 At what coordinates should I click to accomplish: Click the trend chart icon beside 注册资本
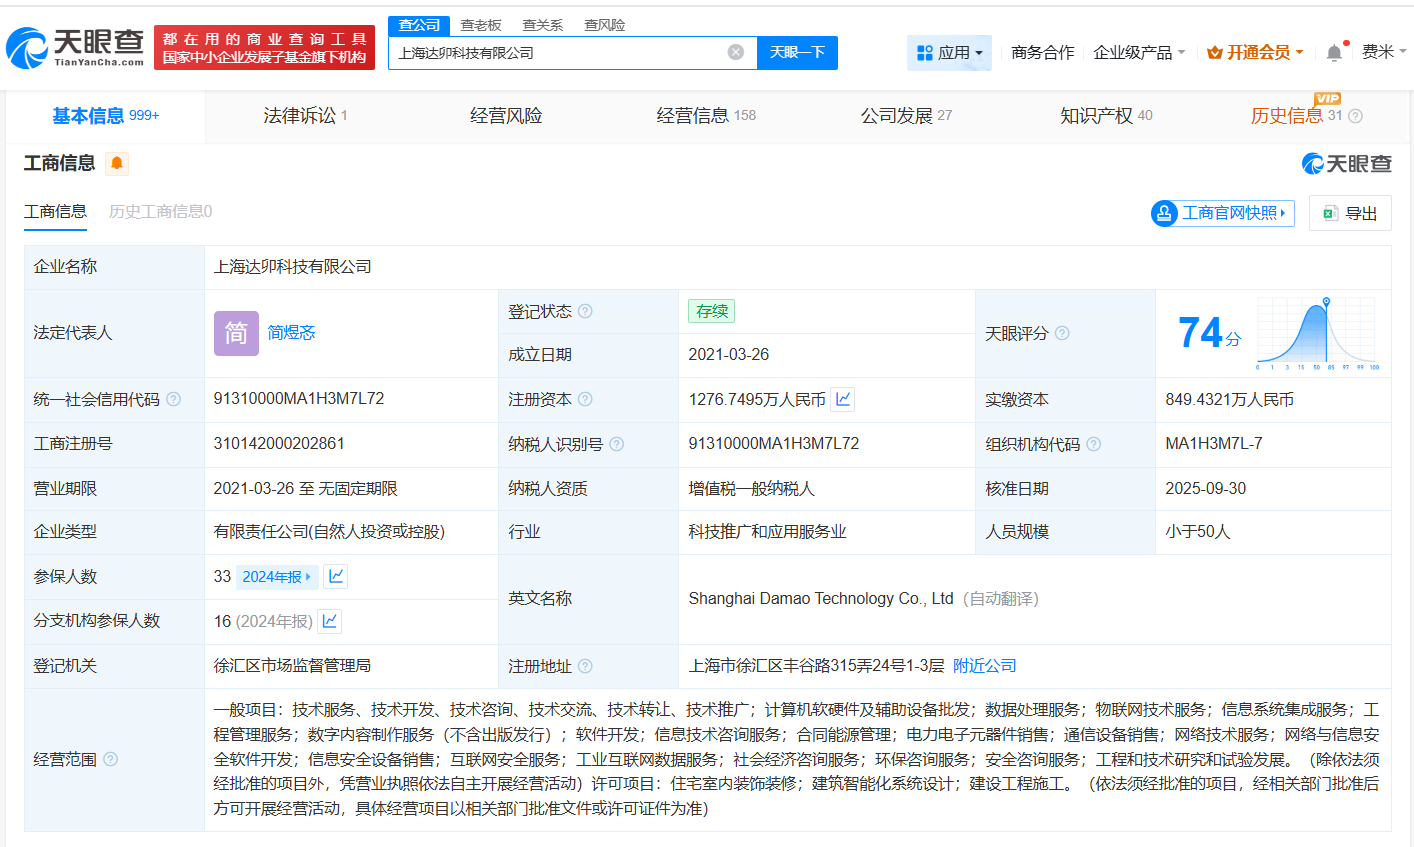click(x=842, y=398)
